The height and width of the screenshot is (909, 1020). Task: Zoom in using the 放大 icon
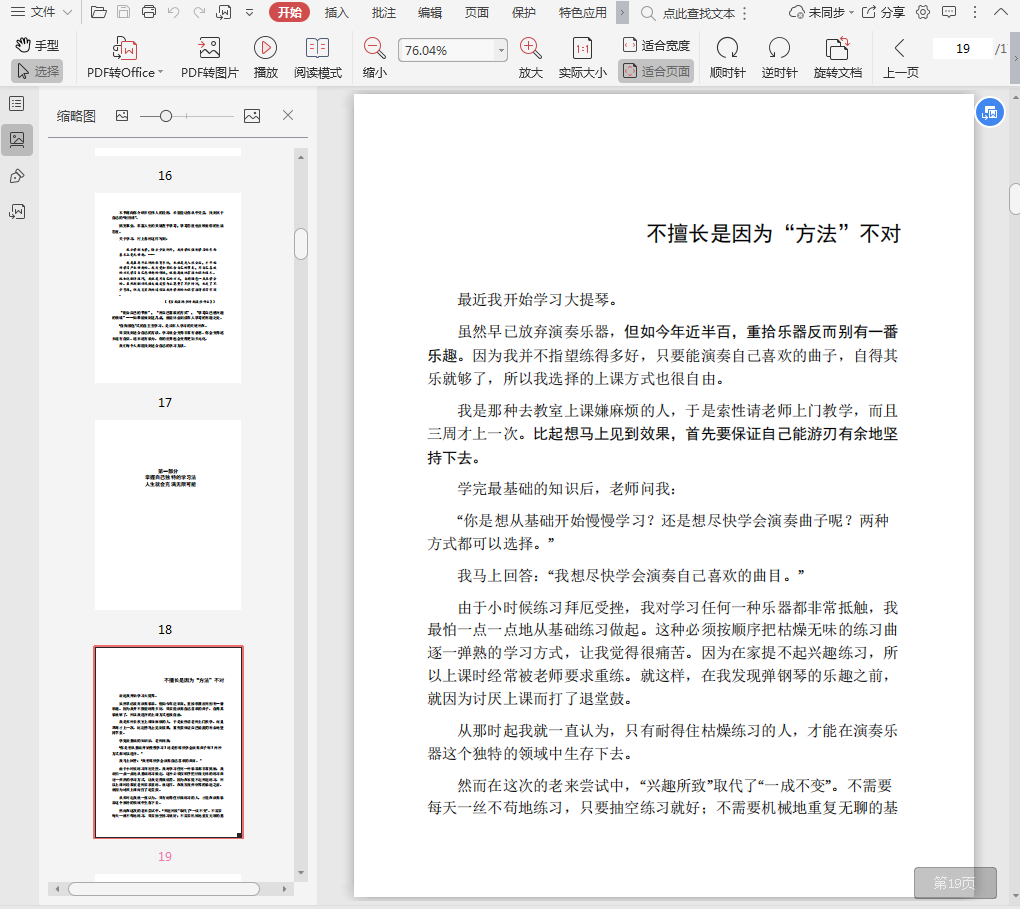531,48
